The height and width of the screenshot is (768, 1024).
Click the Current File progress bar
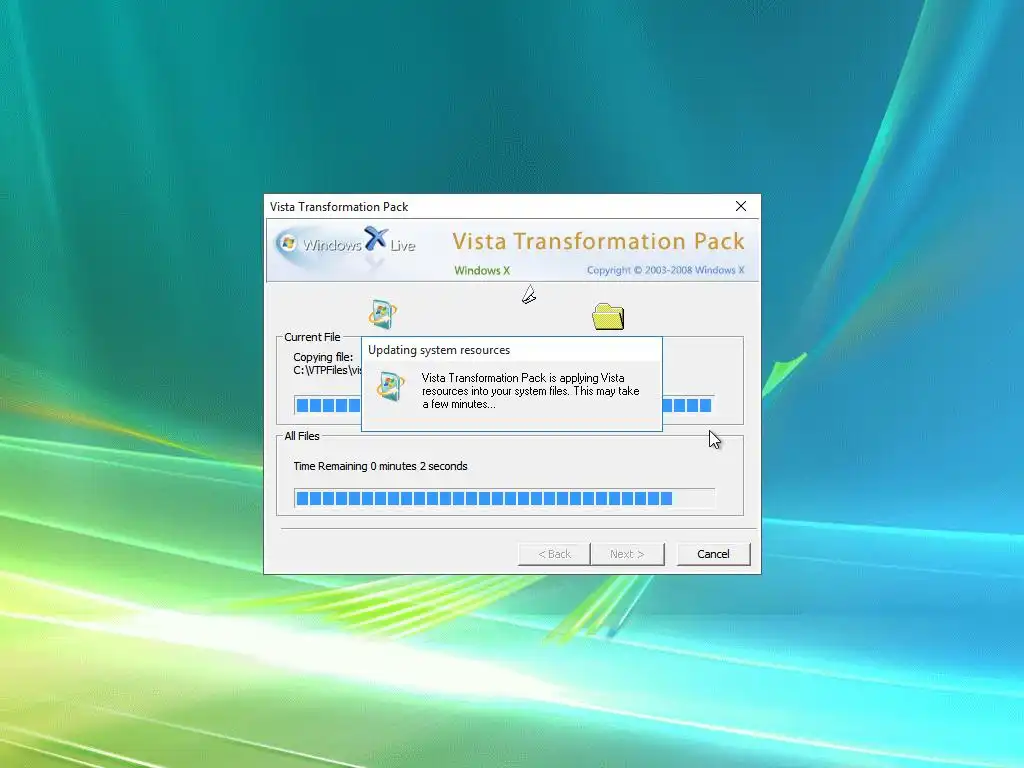504,405
